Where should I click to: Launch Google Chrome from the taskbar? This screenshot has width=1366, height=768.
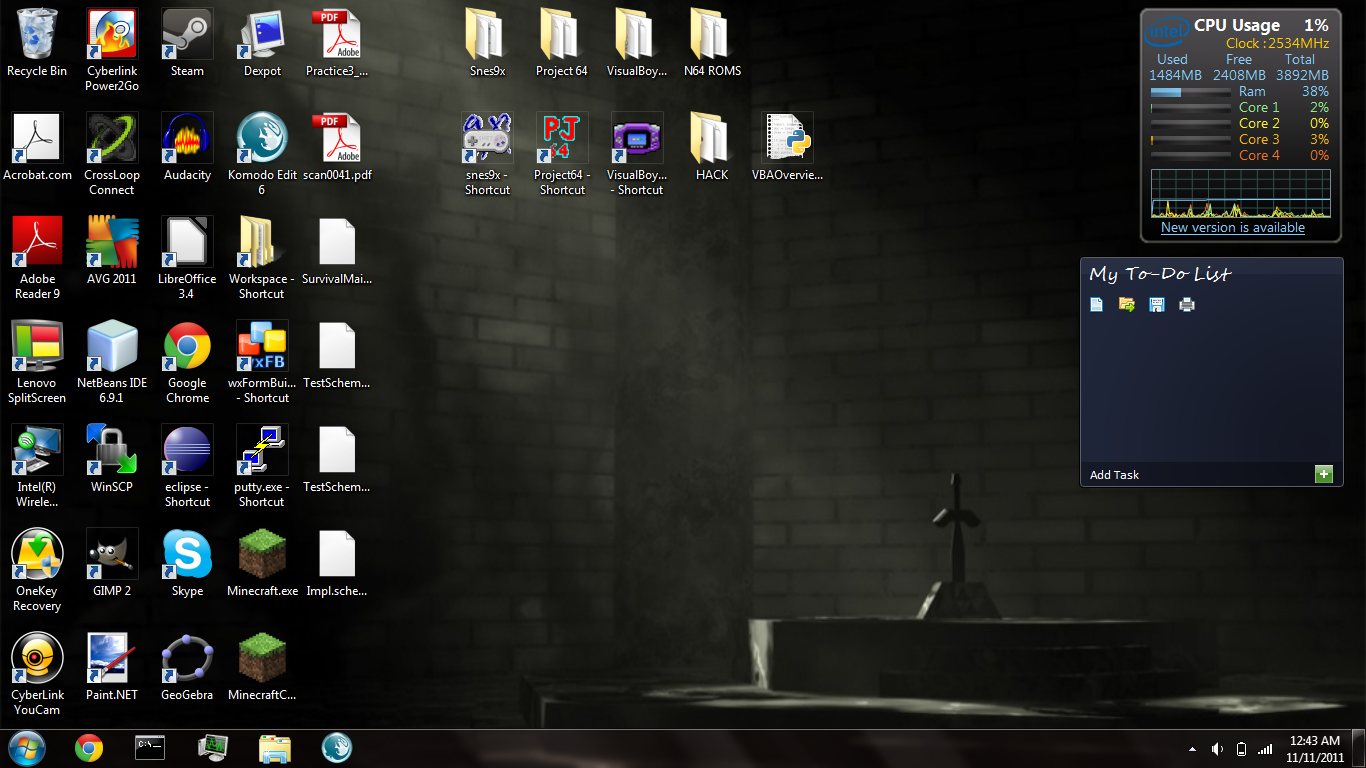(x=88, y=747)
